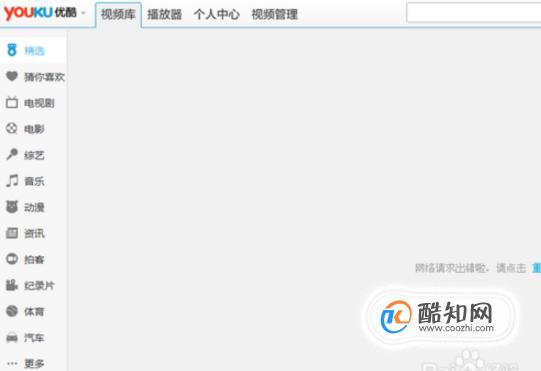This screenshot has height=371, width=541.
Task: Open the 资讯 category label
Action: tap(34, 234)
